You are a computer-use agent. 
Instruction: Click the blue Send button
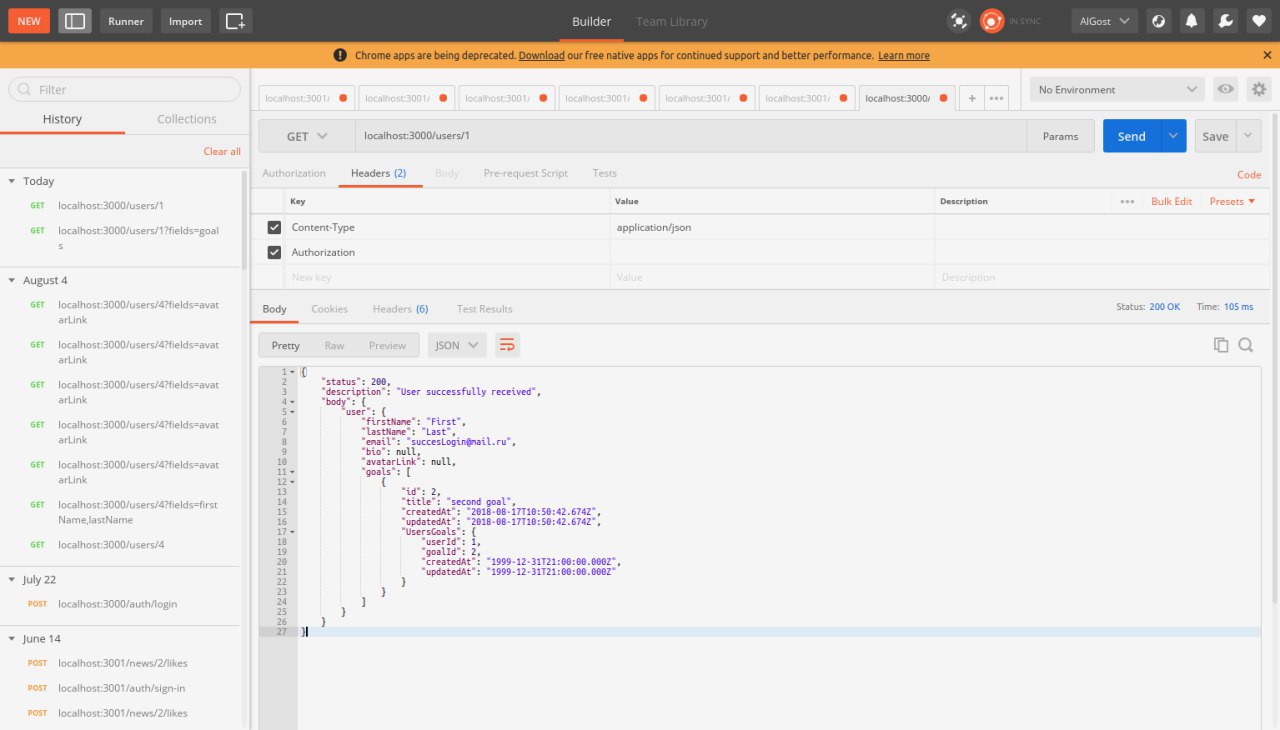click(1131, 137)
